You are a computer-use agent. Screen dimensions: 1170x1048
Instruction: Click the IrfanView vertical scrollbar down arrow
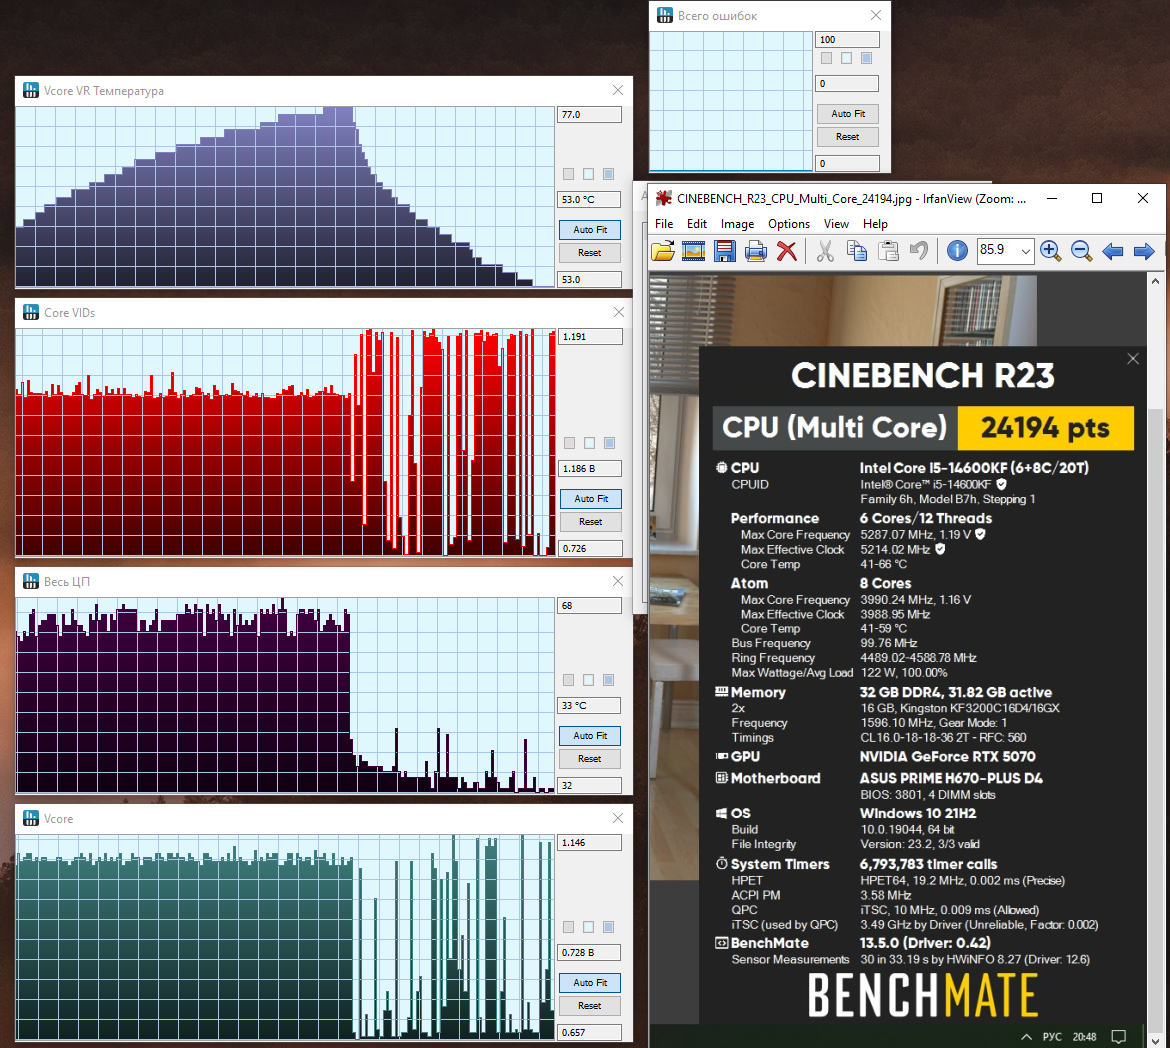[x=1155, y=1040]
